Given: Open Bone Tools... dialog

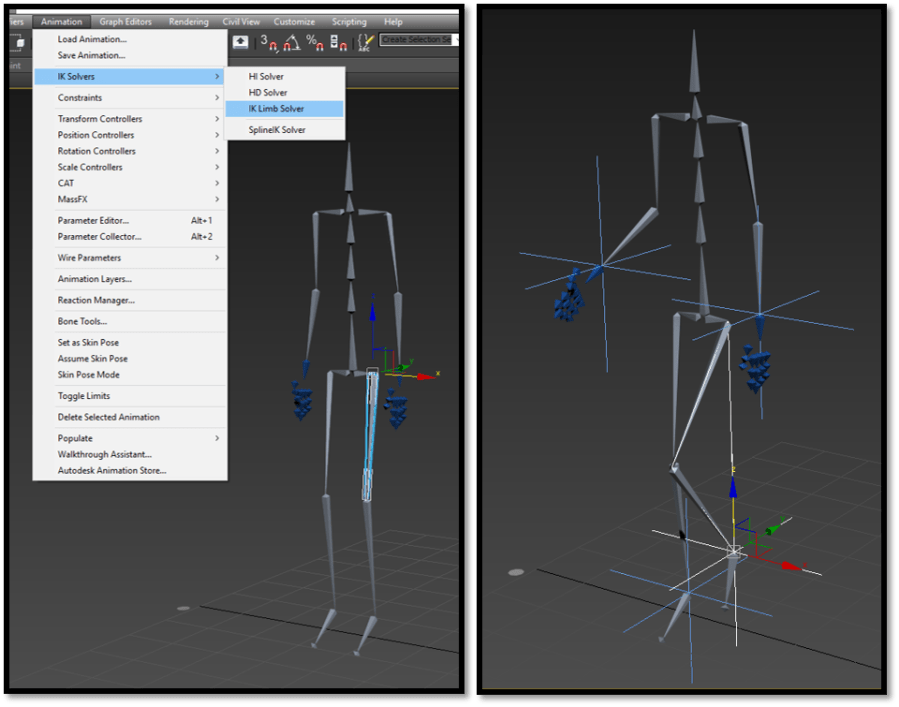Looking at the screenshot, I should [82, 322].
